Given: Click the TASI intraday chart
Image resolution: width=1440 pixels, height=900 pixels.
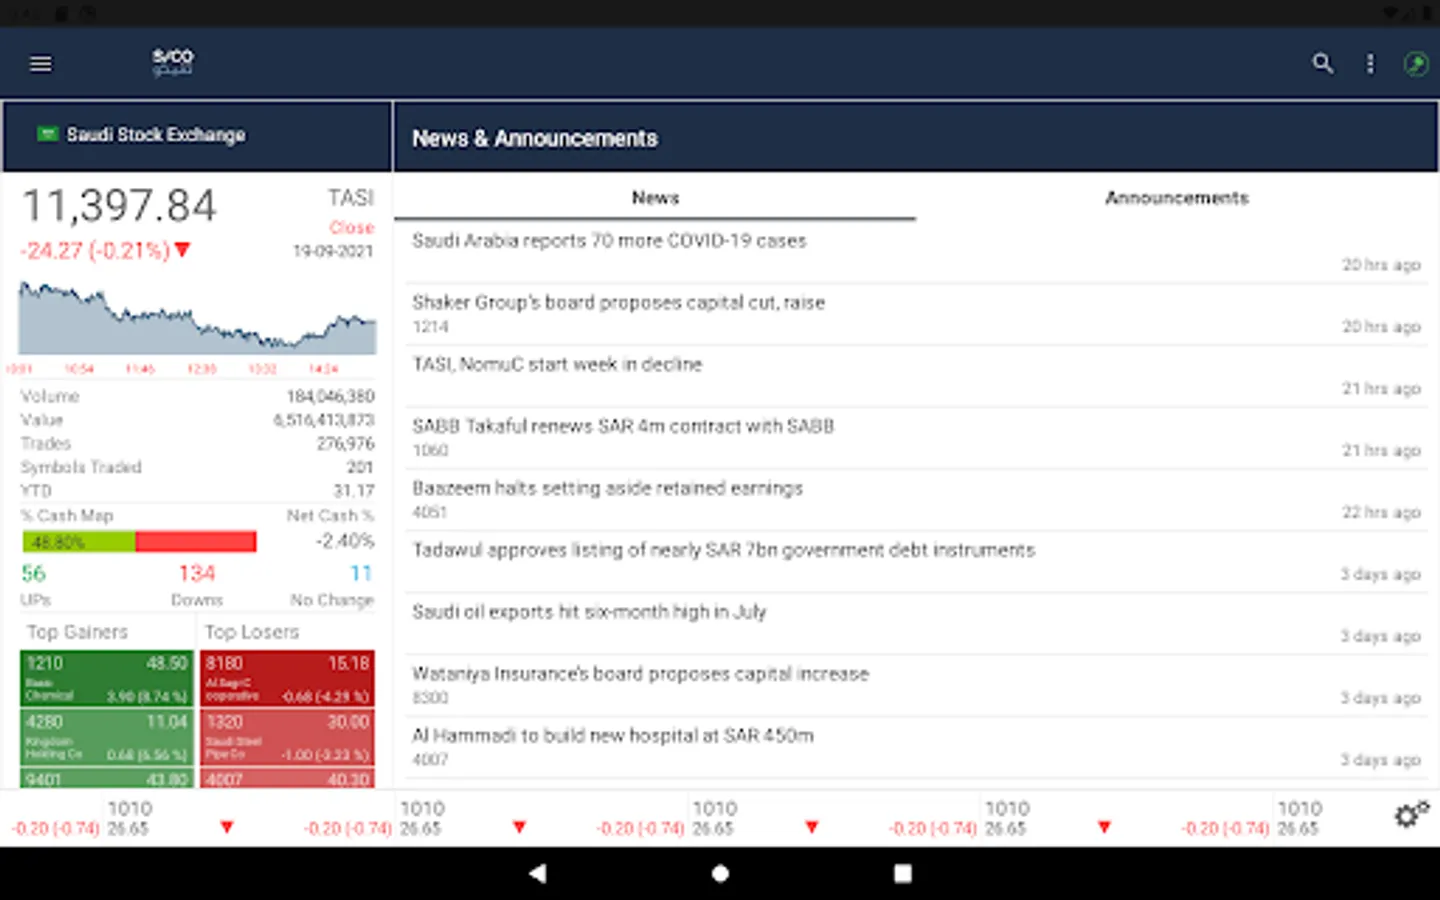Looking at the screenshot, I should pos(197,319).
